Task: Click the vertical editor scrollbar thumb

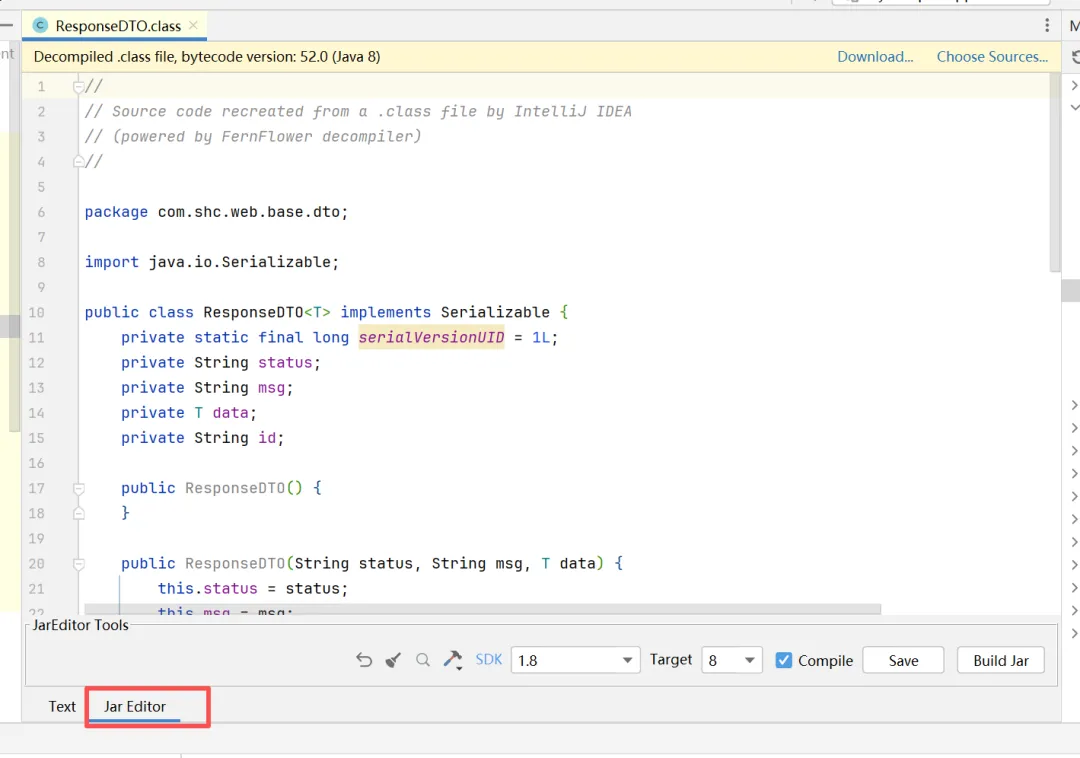Action: pos(1055,172)
